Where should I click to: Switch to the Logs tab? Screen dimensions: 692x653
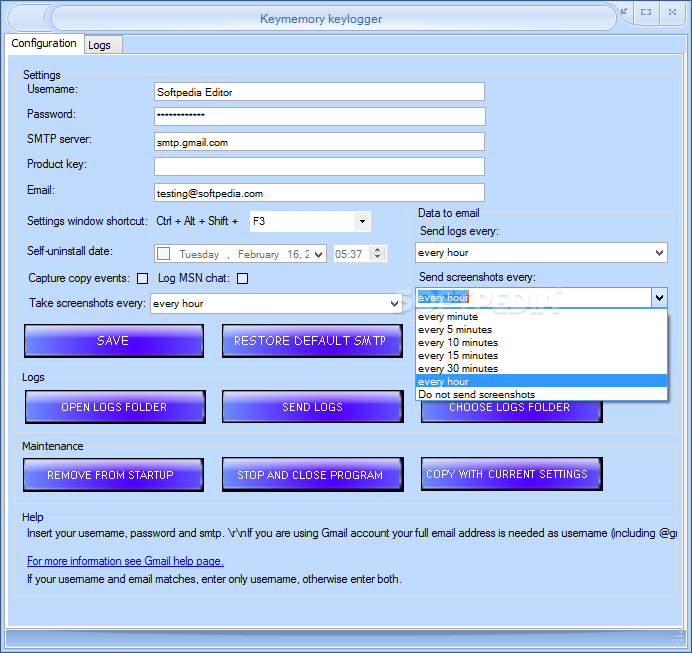point(103,45)
